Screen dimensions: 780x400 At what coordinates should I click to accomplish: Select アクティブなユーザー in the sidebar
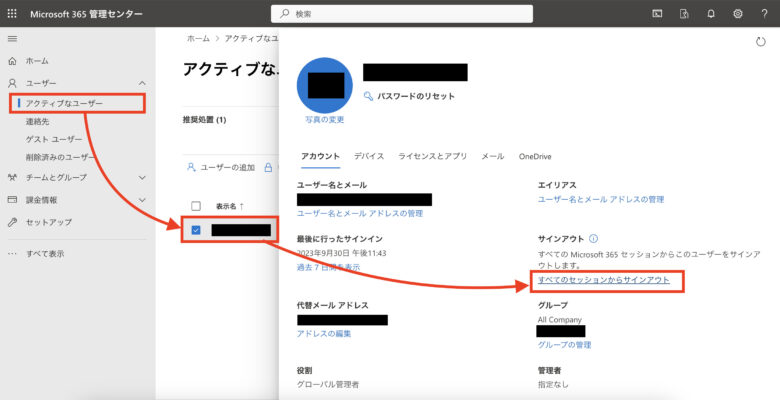tap(77, 103)
